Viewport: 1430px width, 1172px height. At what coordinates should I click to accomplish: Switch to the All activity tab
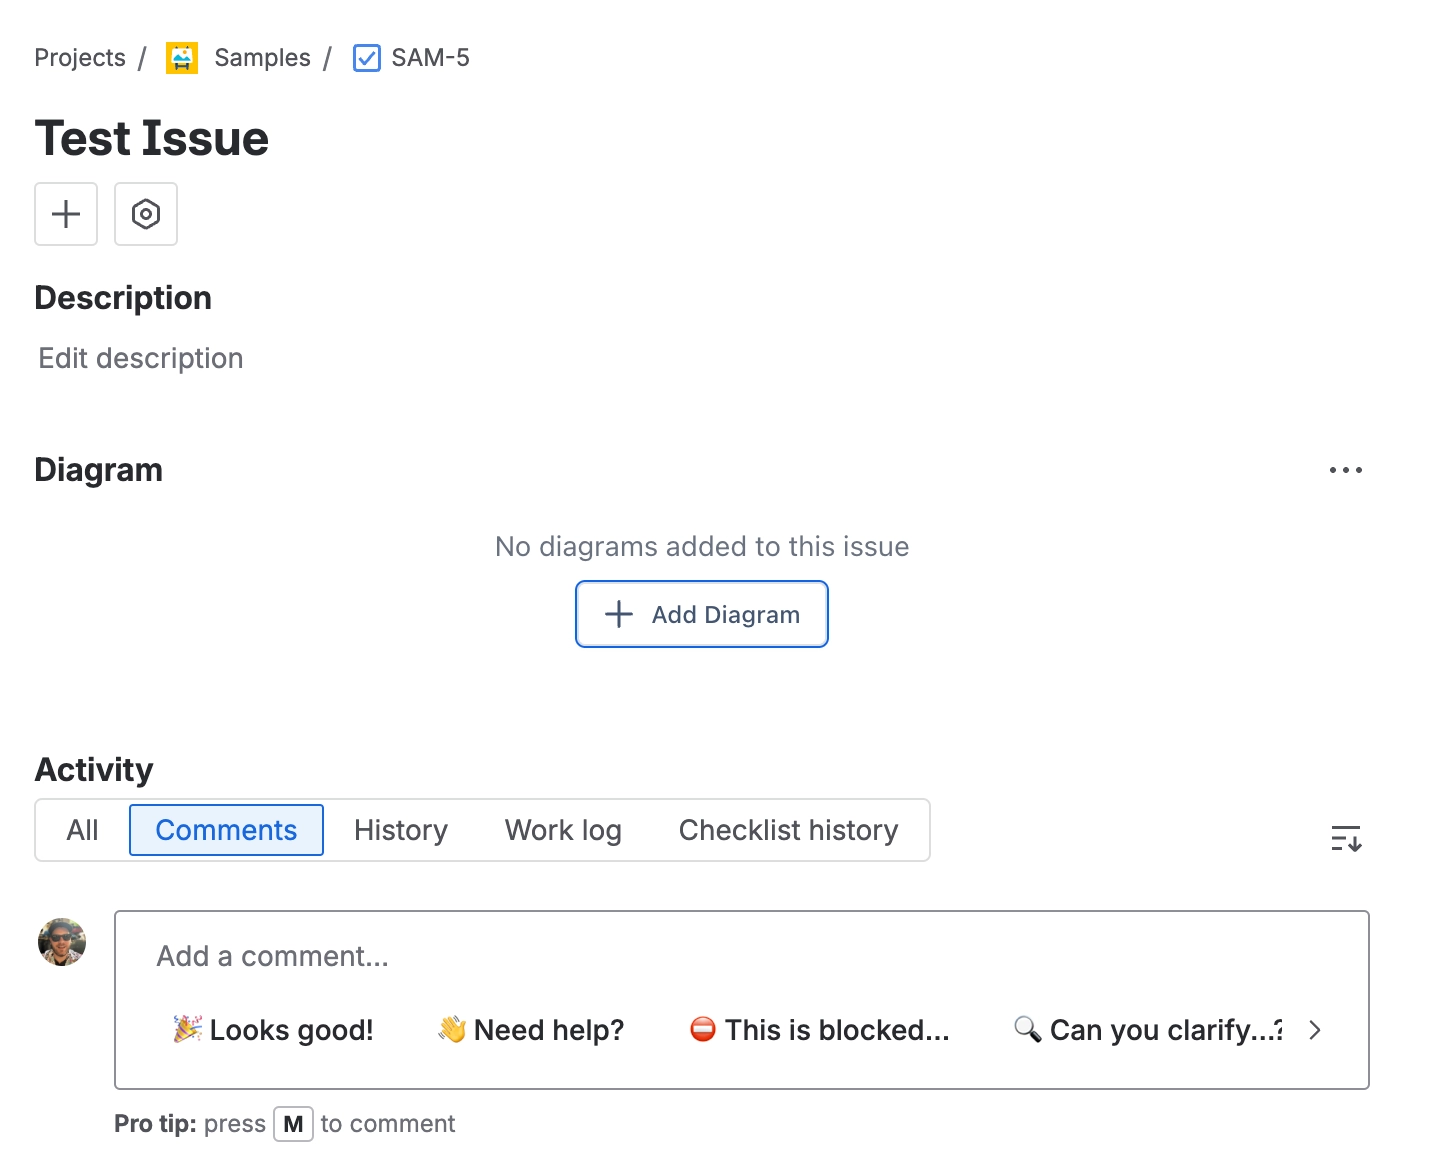pyautogui.click(x=82, y=830)
